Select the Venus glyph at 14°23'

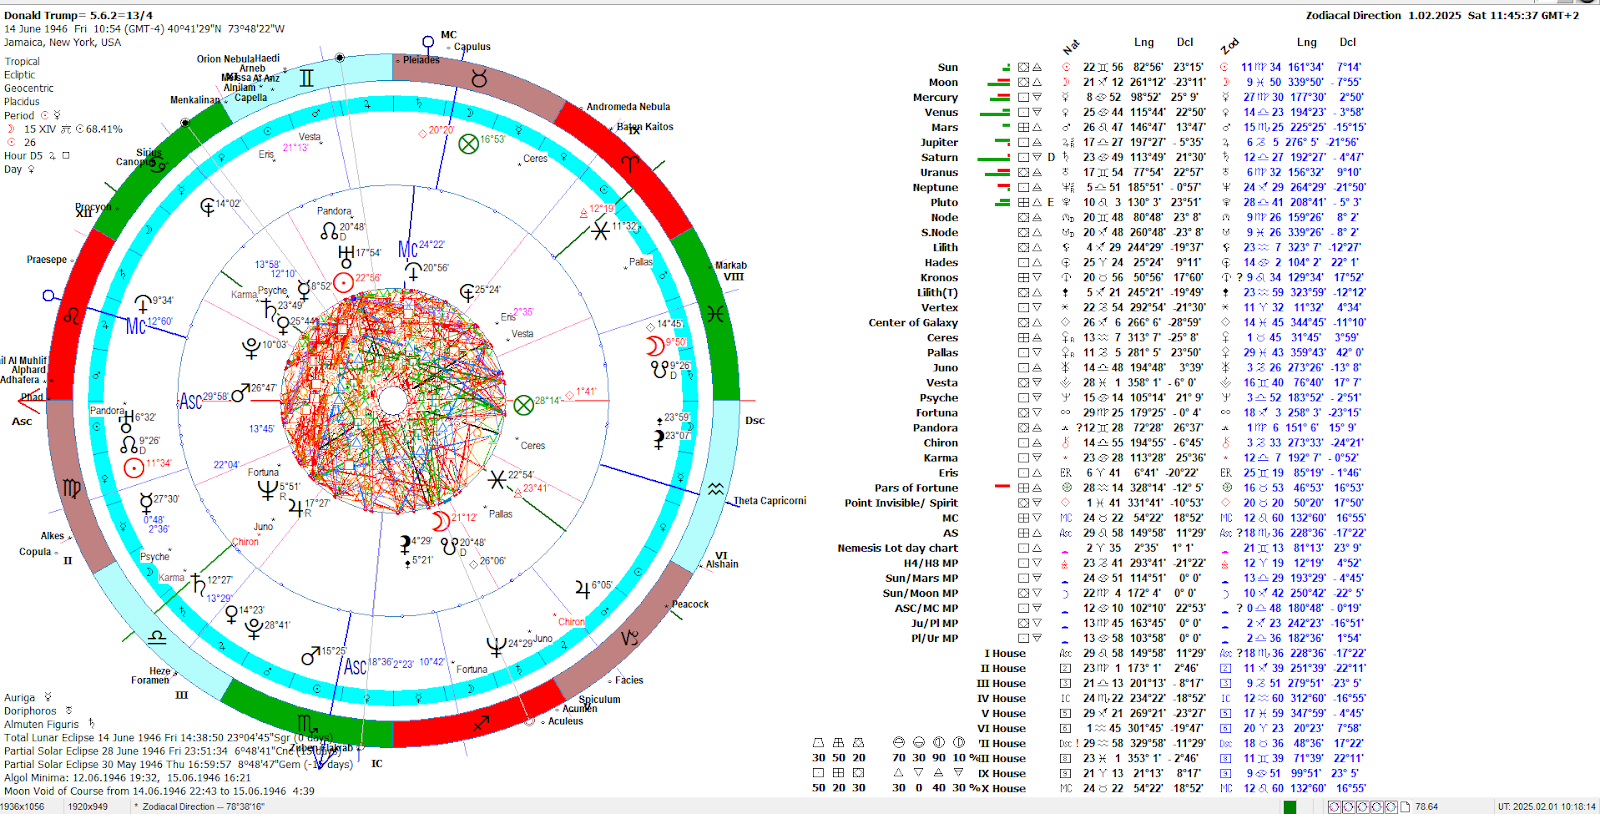point(231,613)
